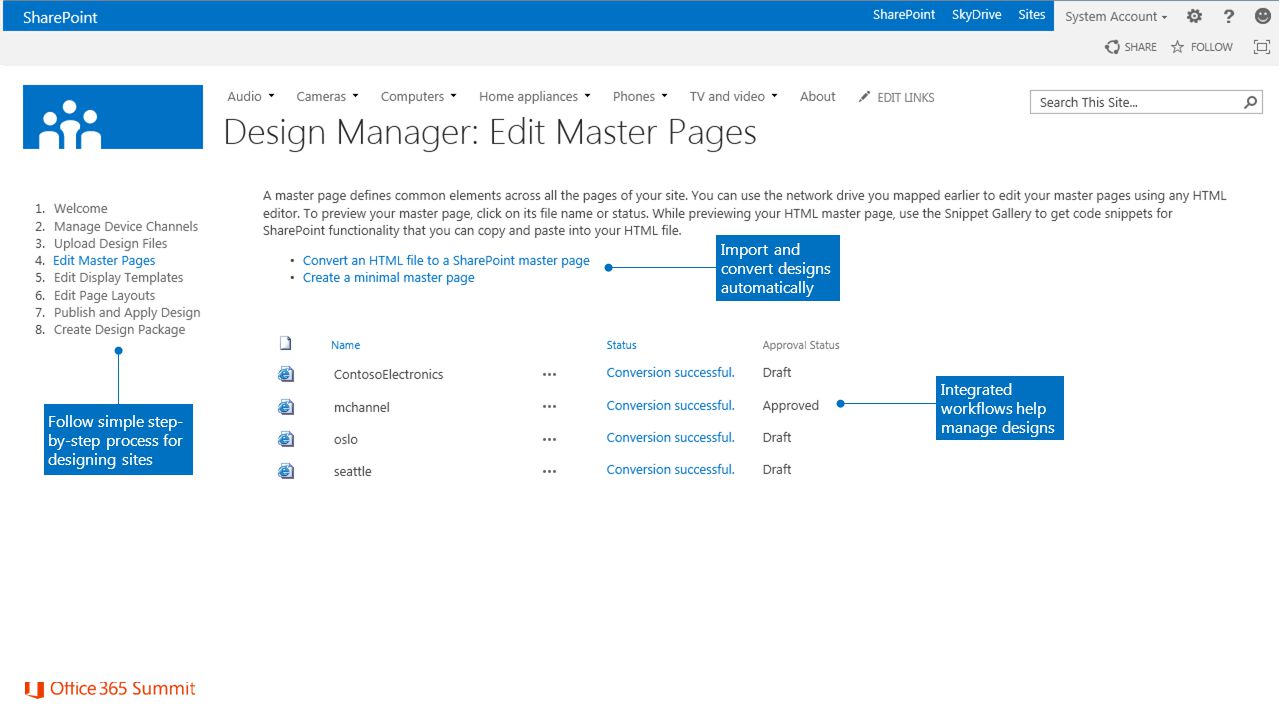Open step 2 Manage Device Channels
1280x720 pixels.
(126, 227)
